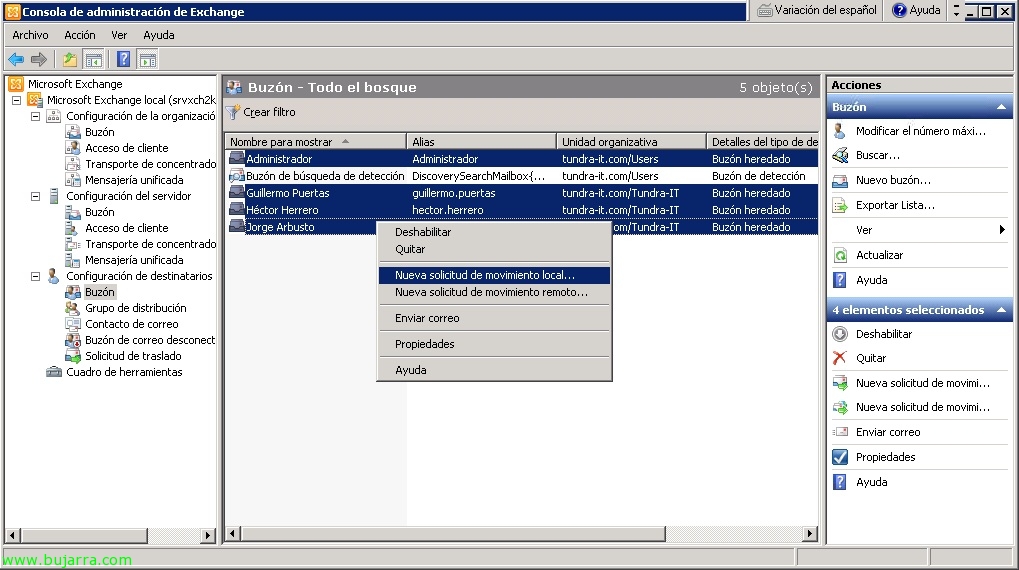Click the tree pane scroll right arrow
Screen dimensions: 1019x570
(208, 536)
